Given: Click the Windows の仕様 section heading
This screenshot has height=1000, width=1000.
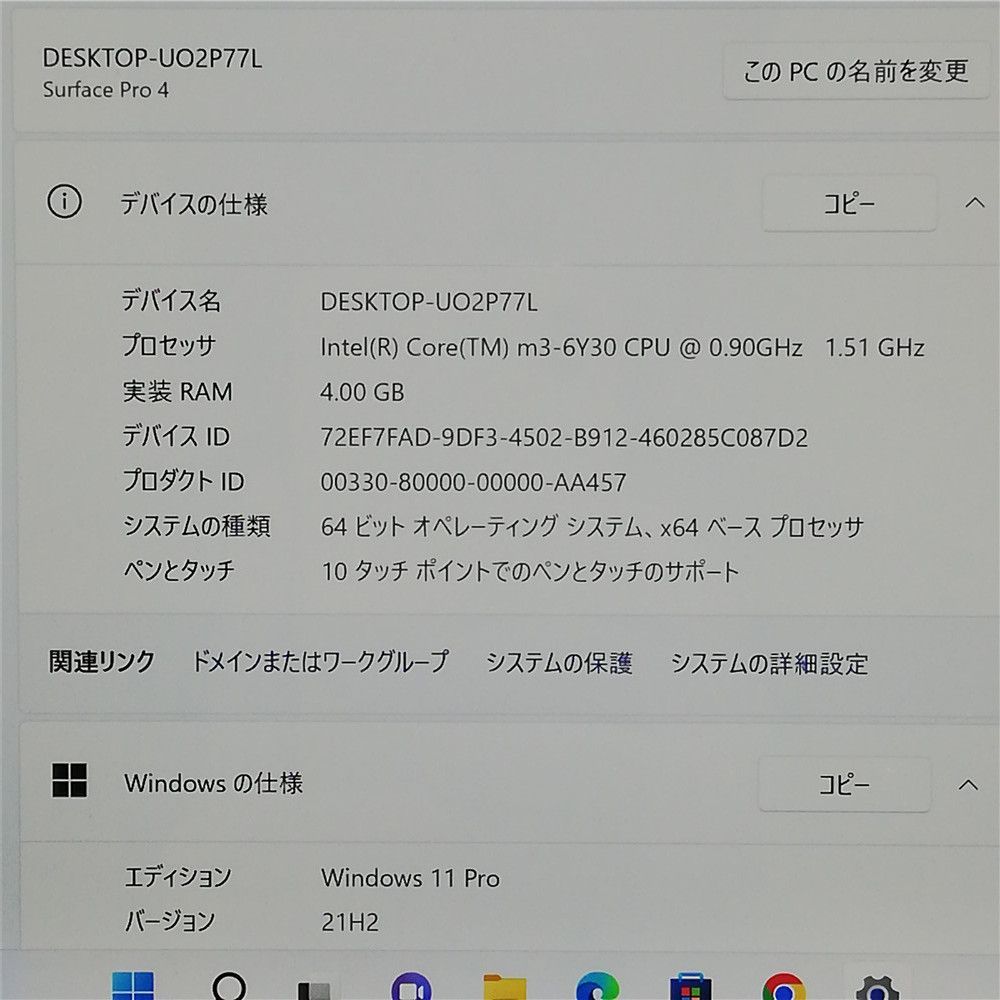Looking at the screenshot, I should (213, 783).
